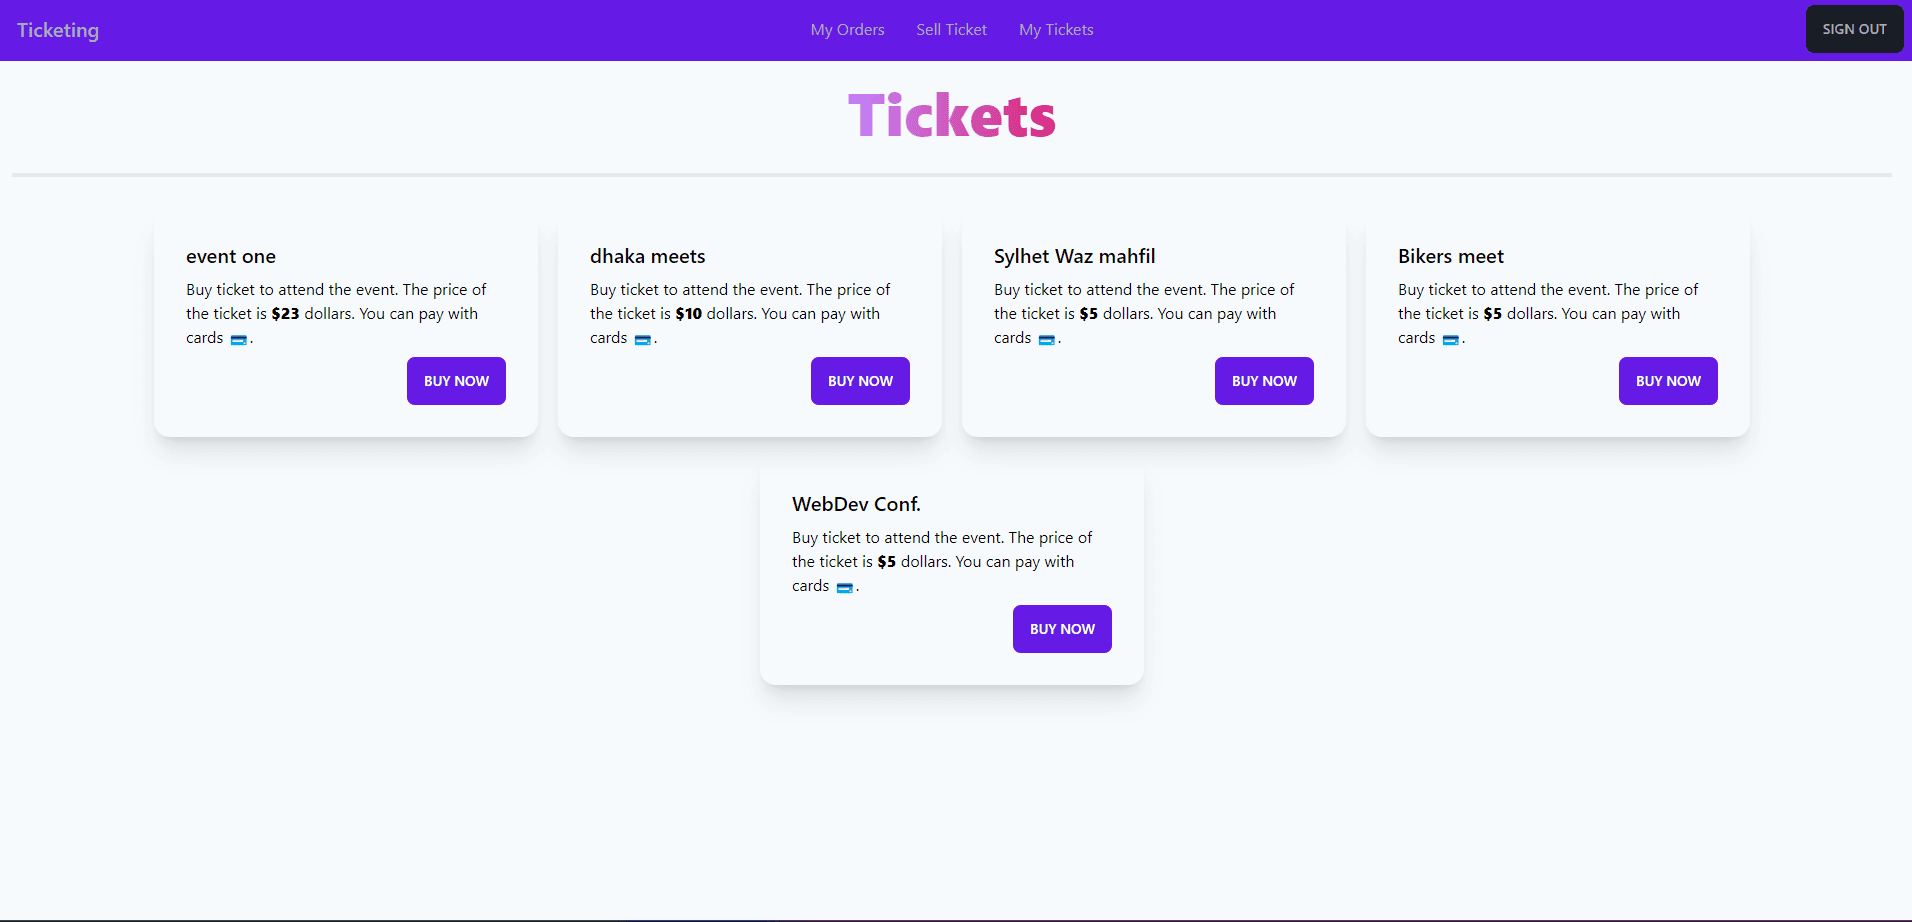Click BUY NOW for Bikers meet

coord(1667,381)
